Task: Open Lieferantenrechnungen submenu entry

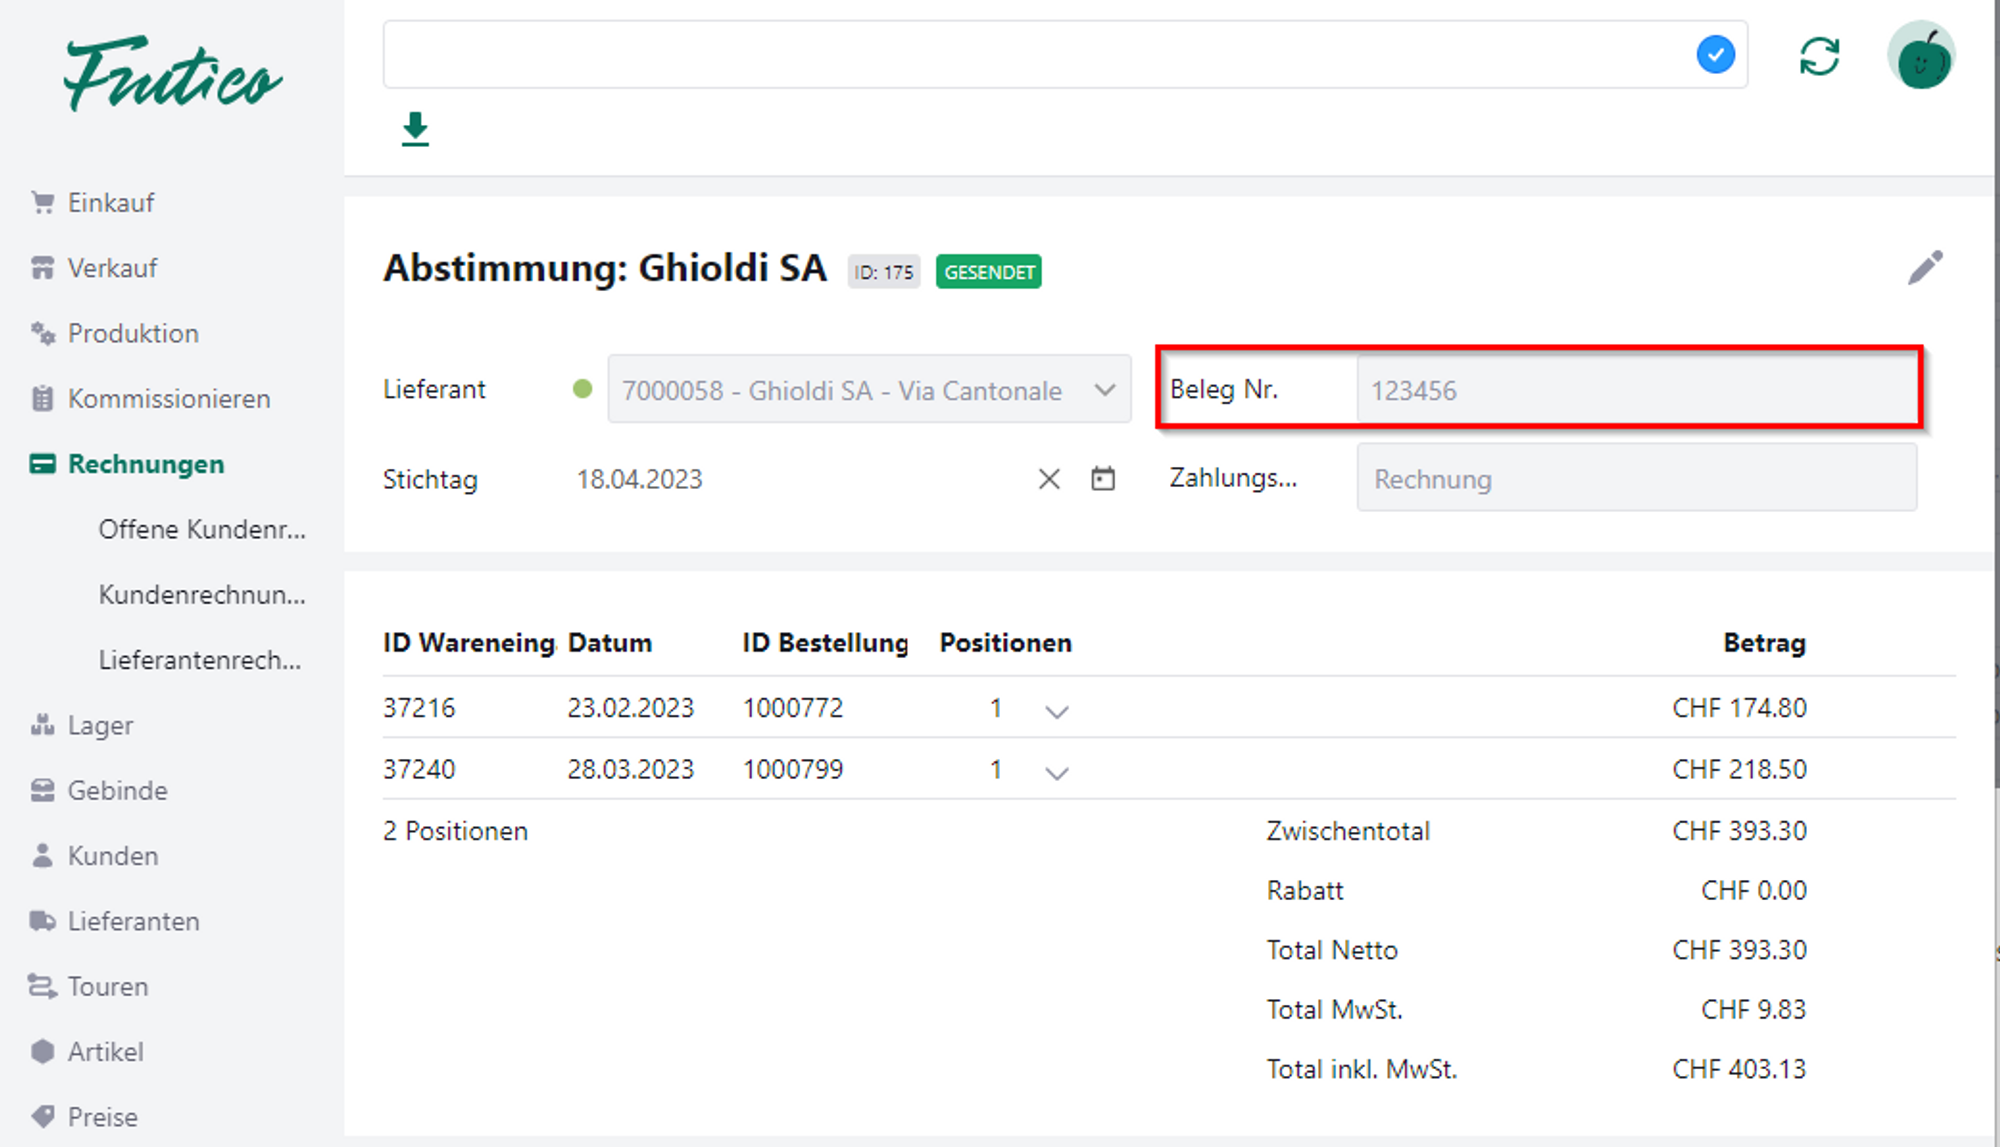Action: [199, 660]
